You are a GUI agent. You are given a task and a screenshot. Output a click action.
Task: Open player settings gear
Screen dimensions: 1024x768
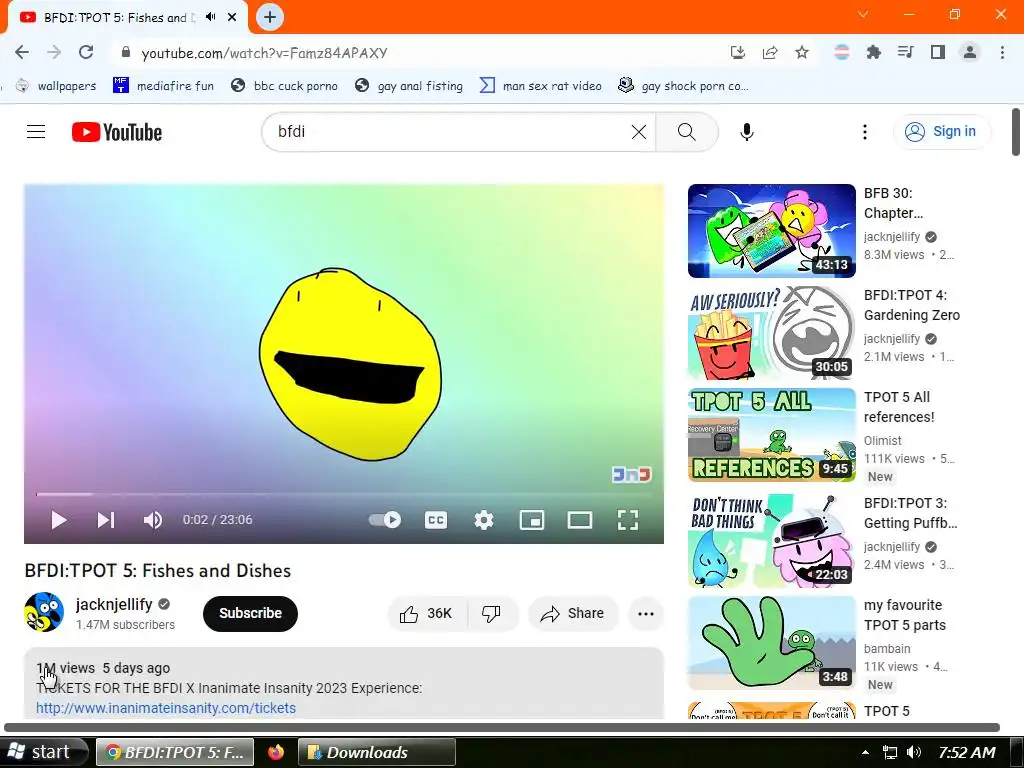(x=484, y=520)
